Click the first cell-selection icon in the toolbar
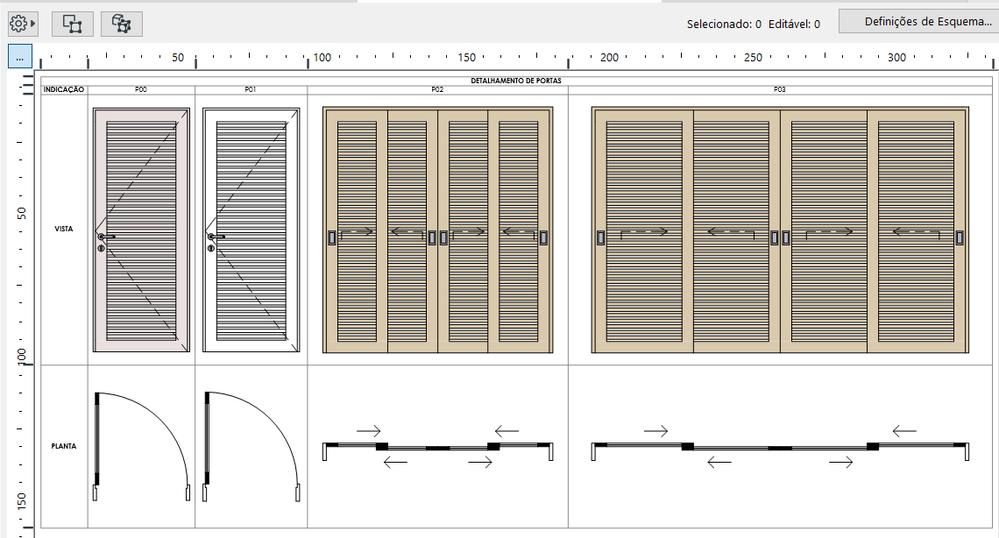Image resolution: width=999 pixels, height=538 pixels. (72, 24)
